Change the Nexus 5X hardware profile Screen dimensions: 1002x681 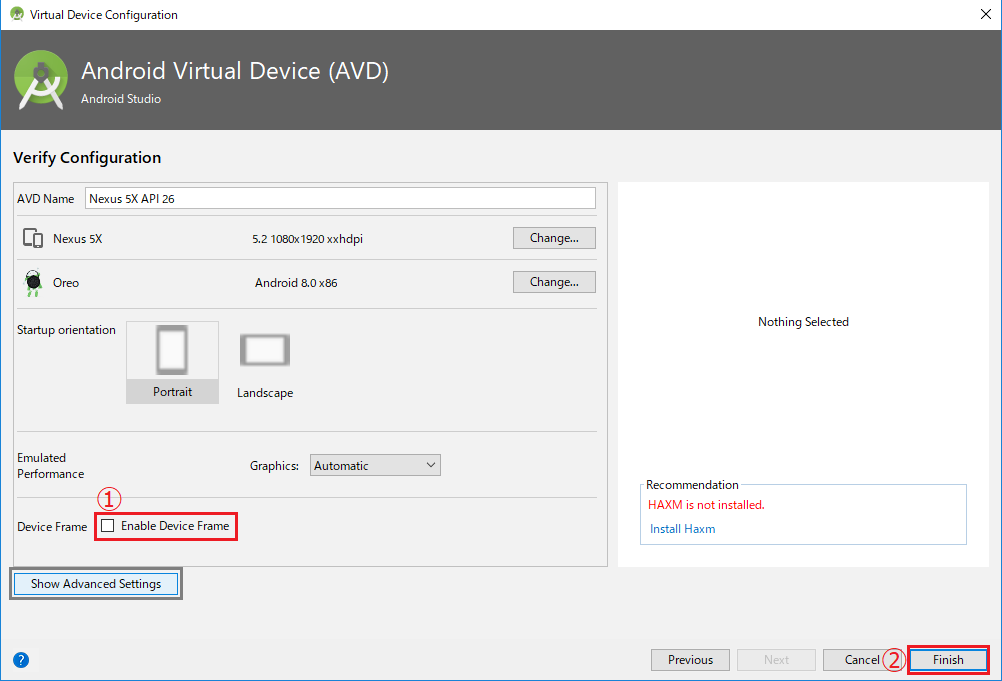[x=554, y=237]
